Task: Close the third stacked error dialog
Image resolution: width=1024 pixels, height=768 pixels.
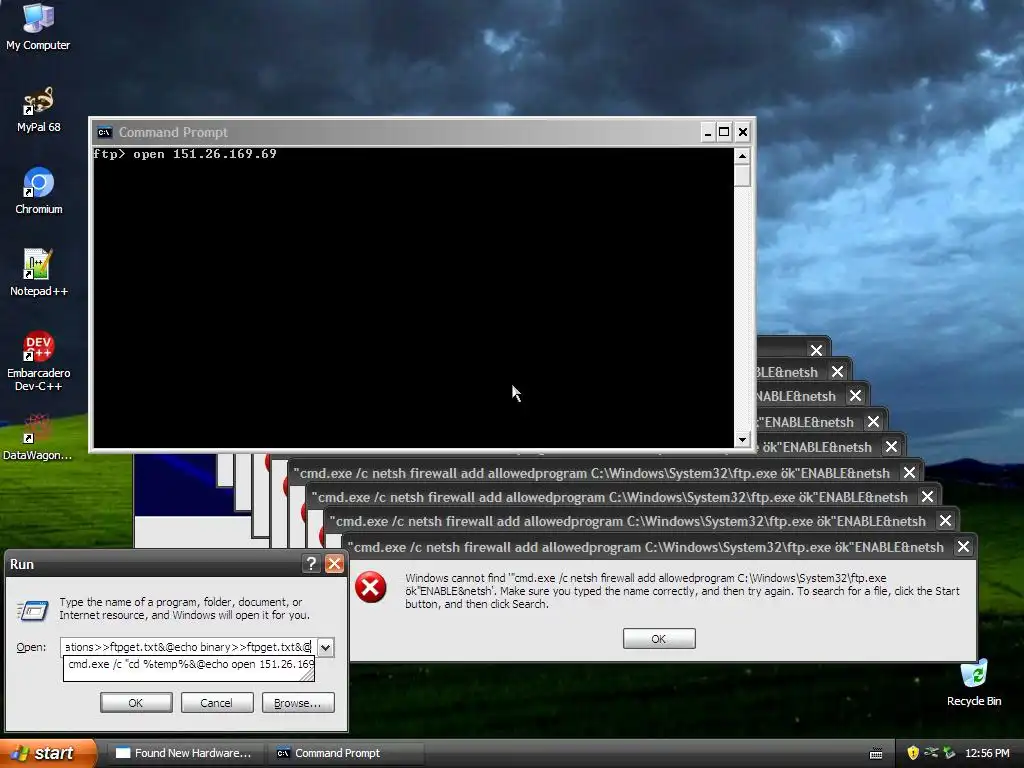Action: 927,497
